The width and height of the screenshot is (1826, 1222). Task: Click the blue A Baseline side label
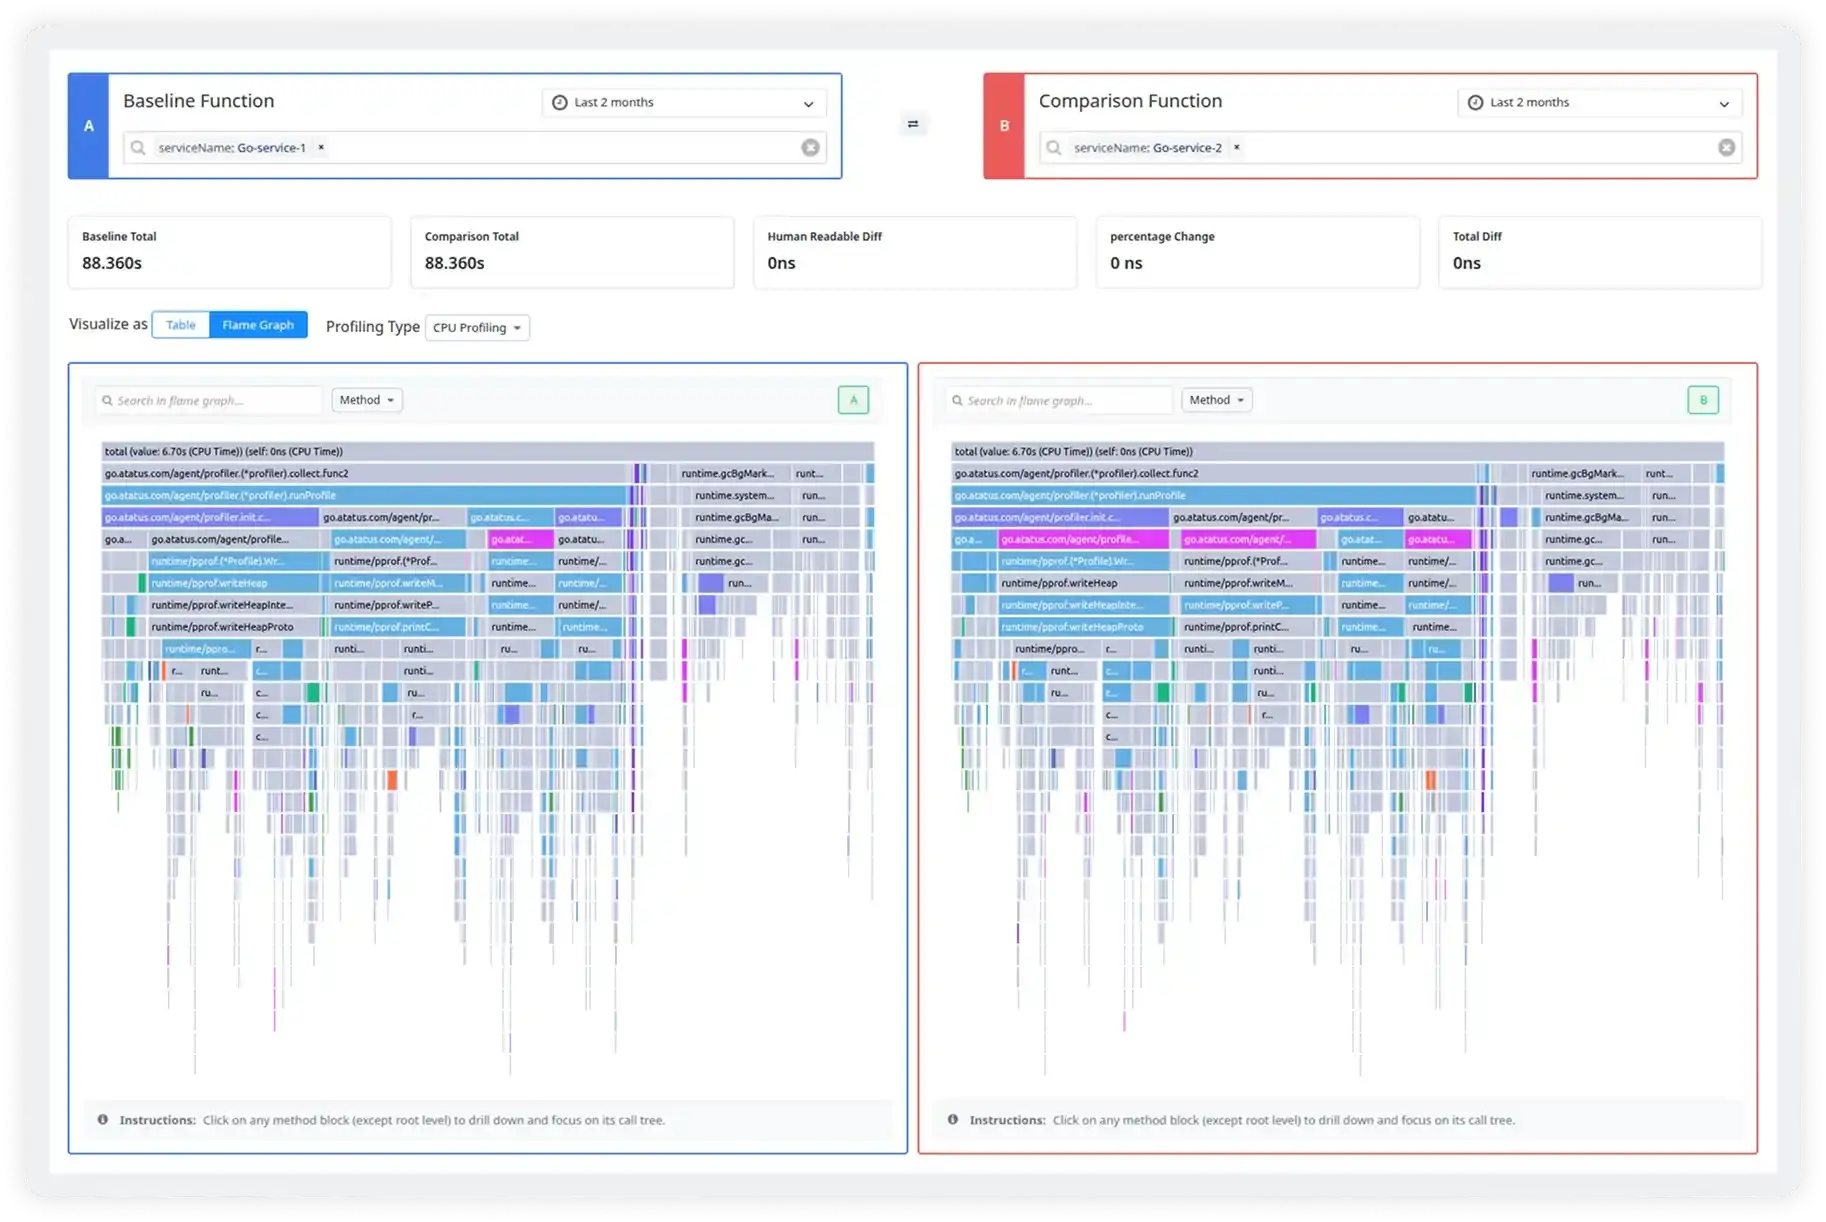pos(89,126)
